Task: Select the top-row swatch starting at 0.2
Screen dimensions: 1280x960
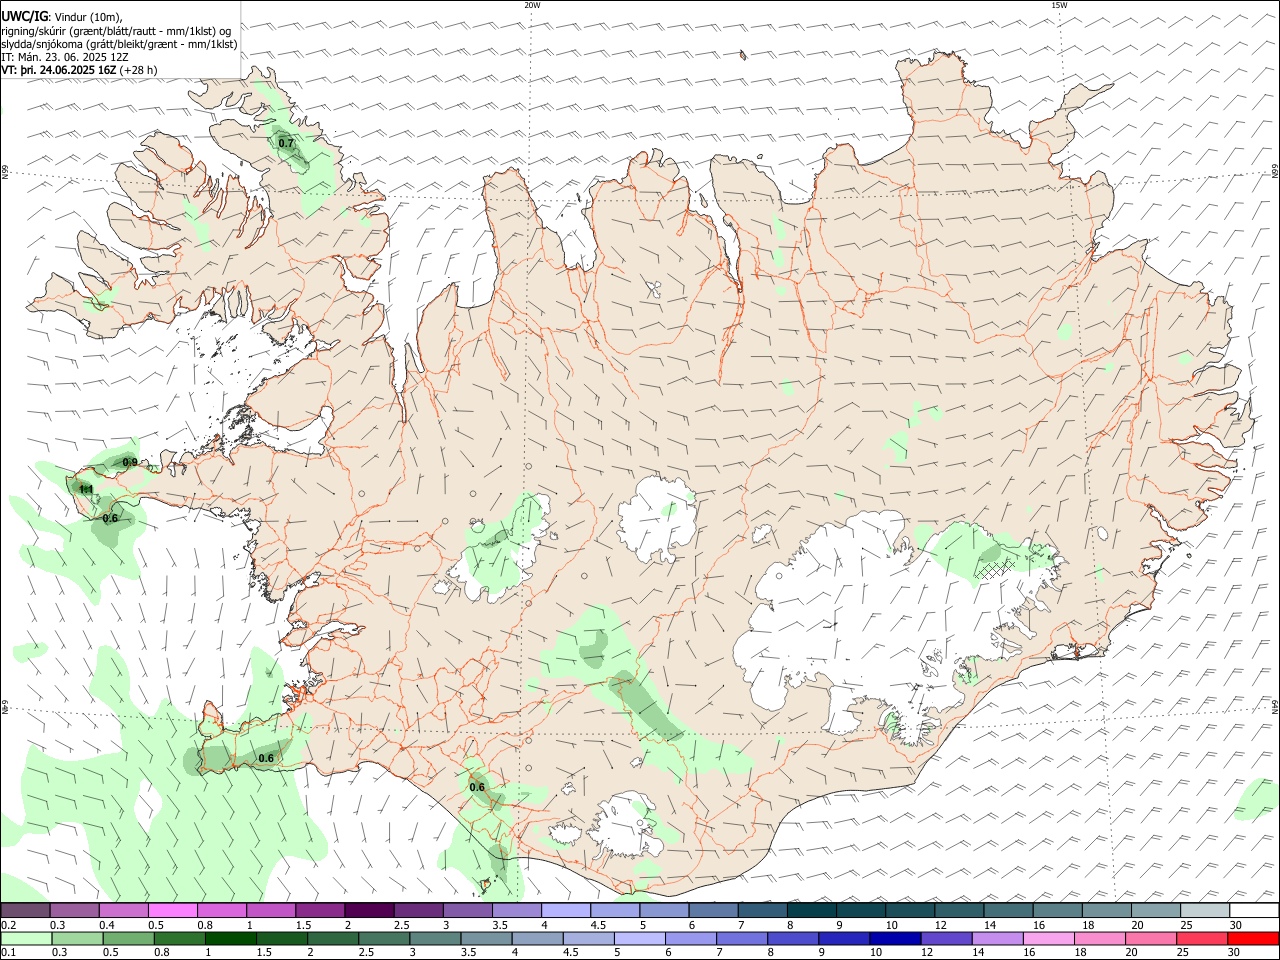Action: coord(25,910)
